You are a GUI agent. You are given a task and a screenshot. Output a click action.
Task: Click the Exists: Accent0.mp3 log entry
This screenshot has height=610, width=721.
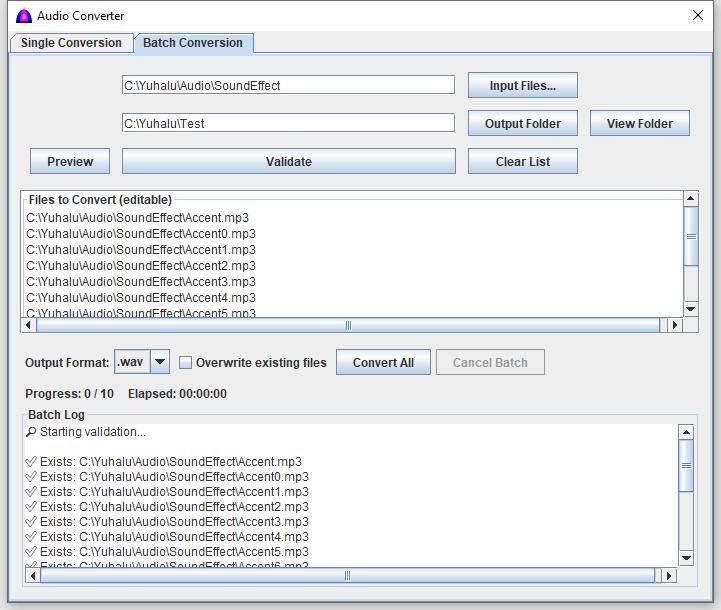[167, 477]
